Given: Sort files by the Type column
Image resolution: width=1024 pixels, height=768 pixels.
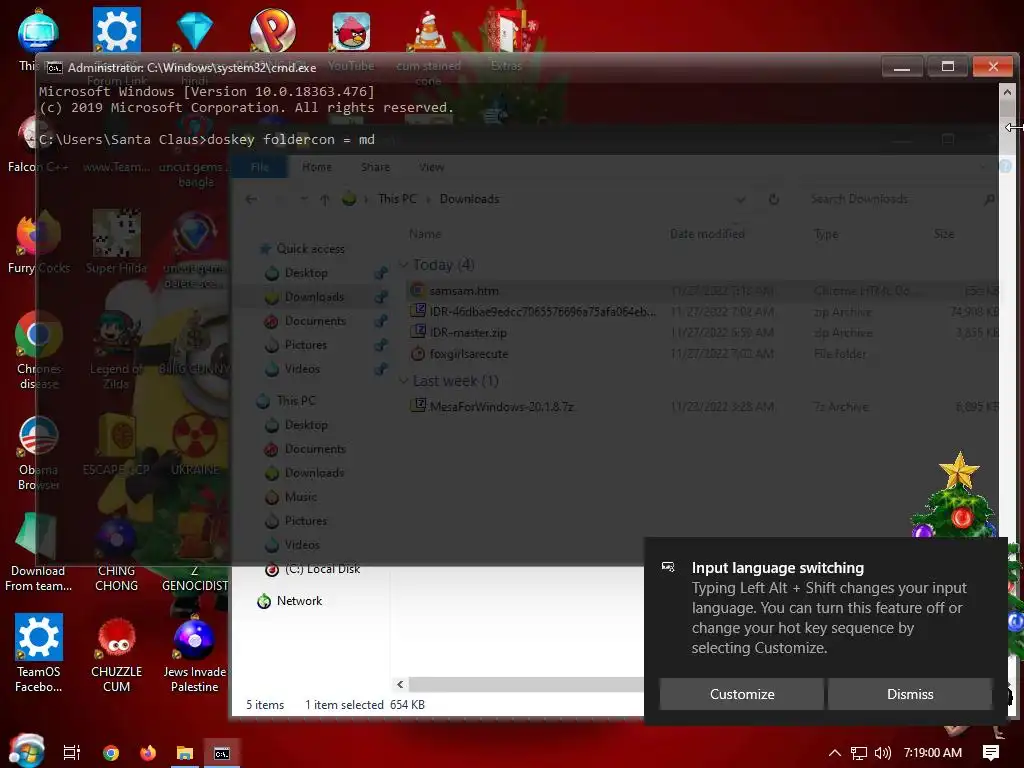Looking at the screenshot, I should (826, 234).
